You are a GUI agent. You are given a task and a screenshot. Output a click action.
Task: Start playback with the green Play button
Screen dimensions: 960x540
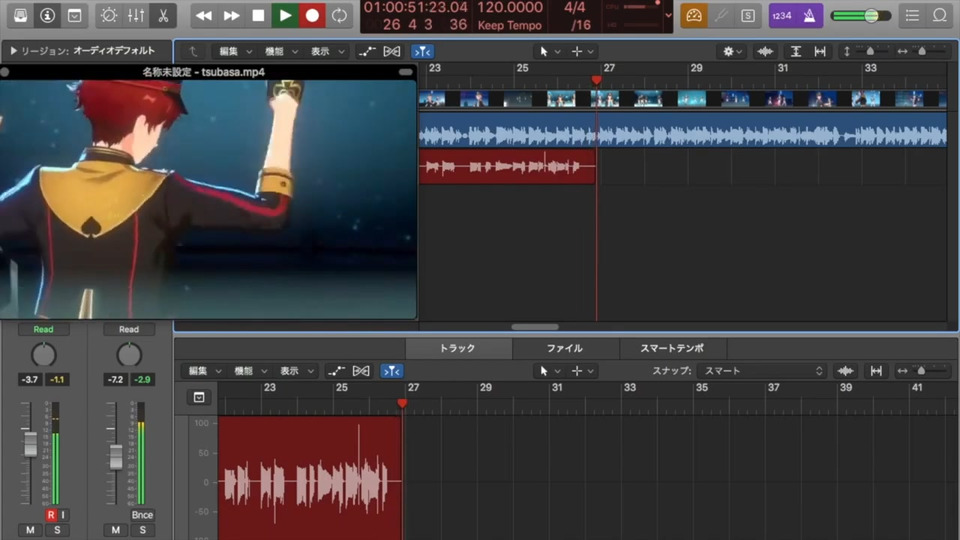[x=285, y=15]
